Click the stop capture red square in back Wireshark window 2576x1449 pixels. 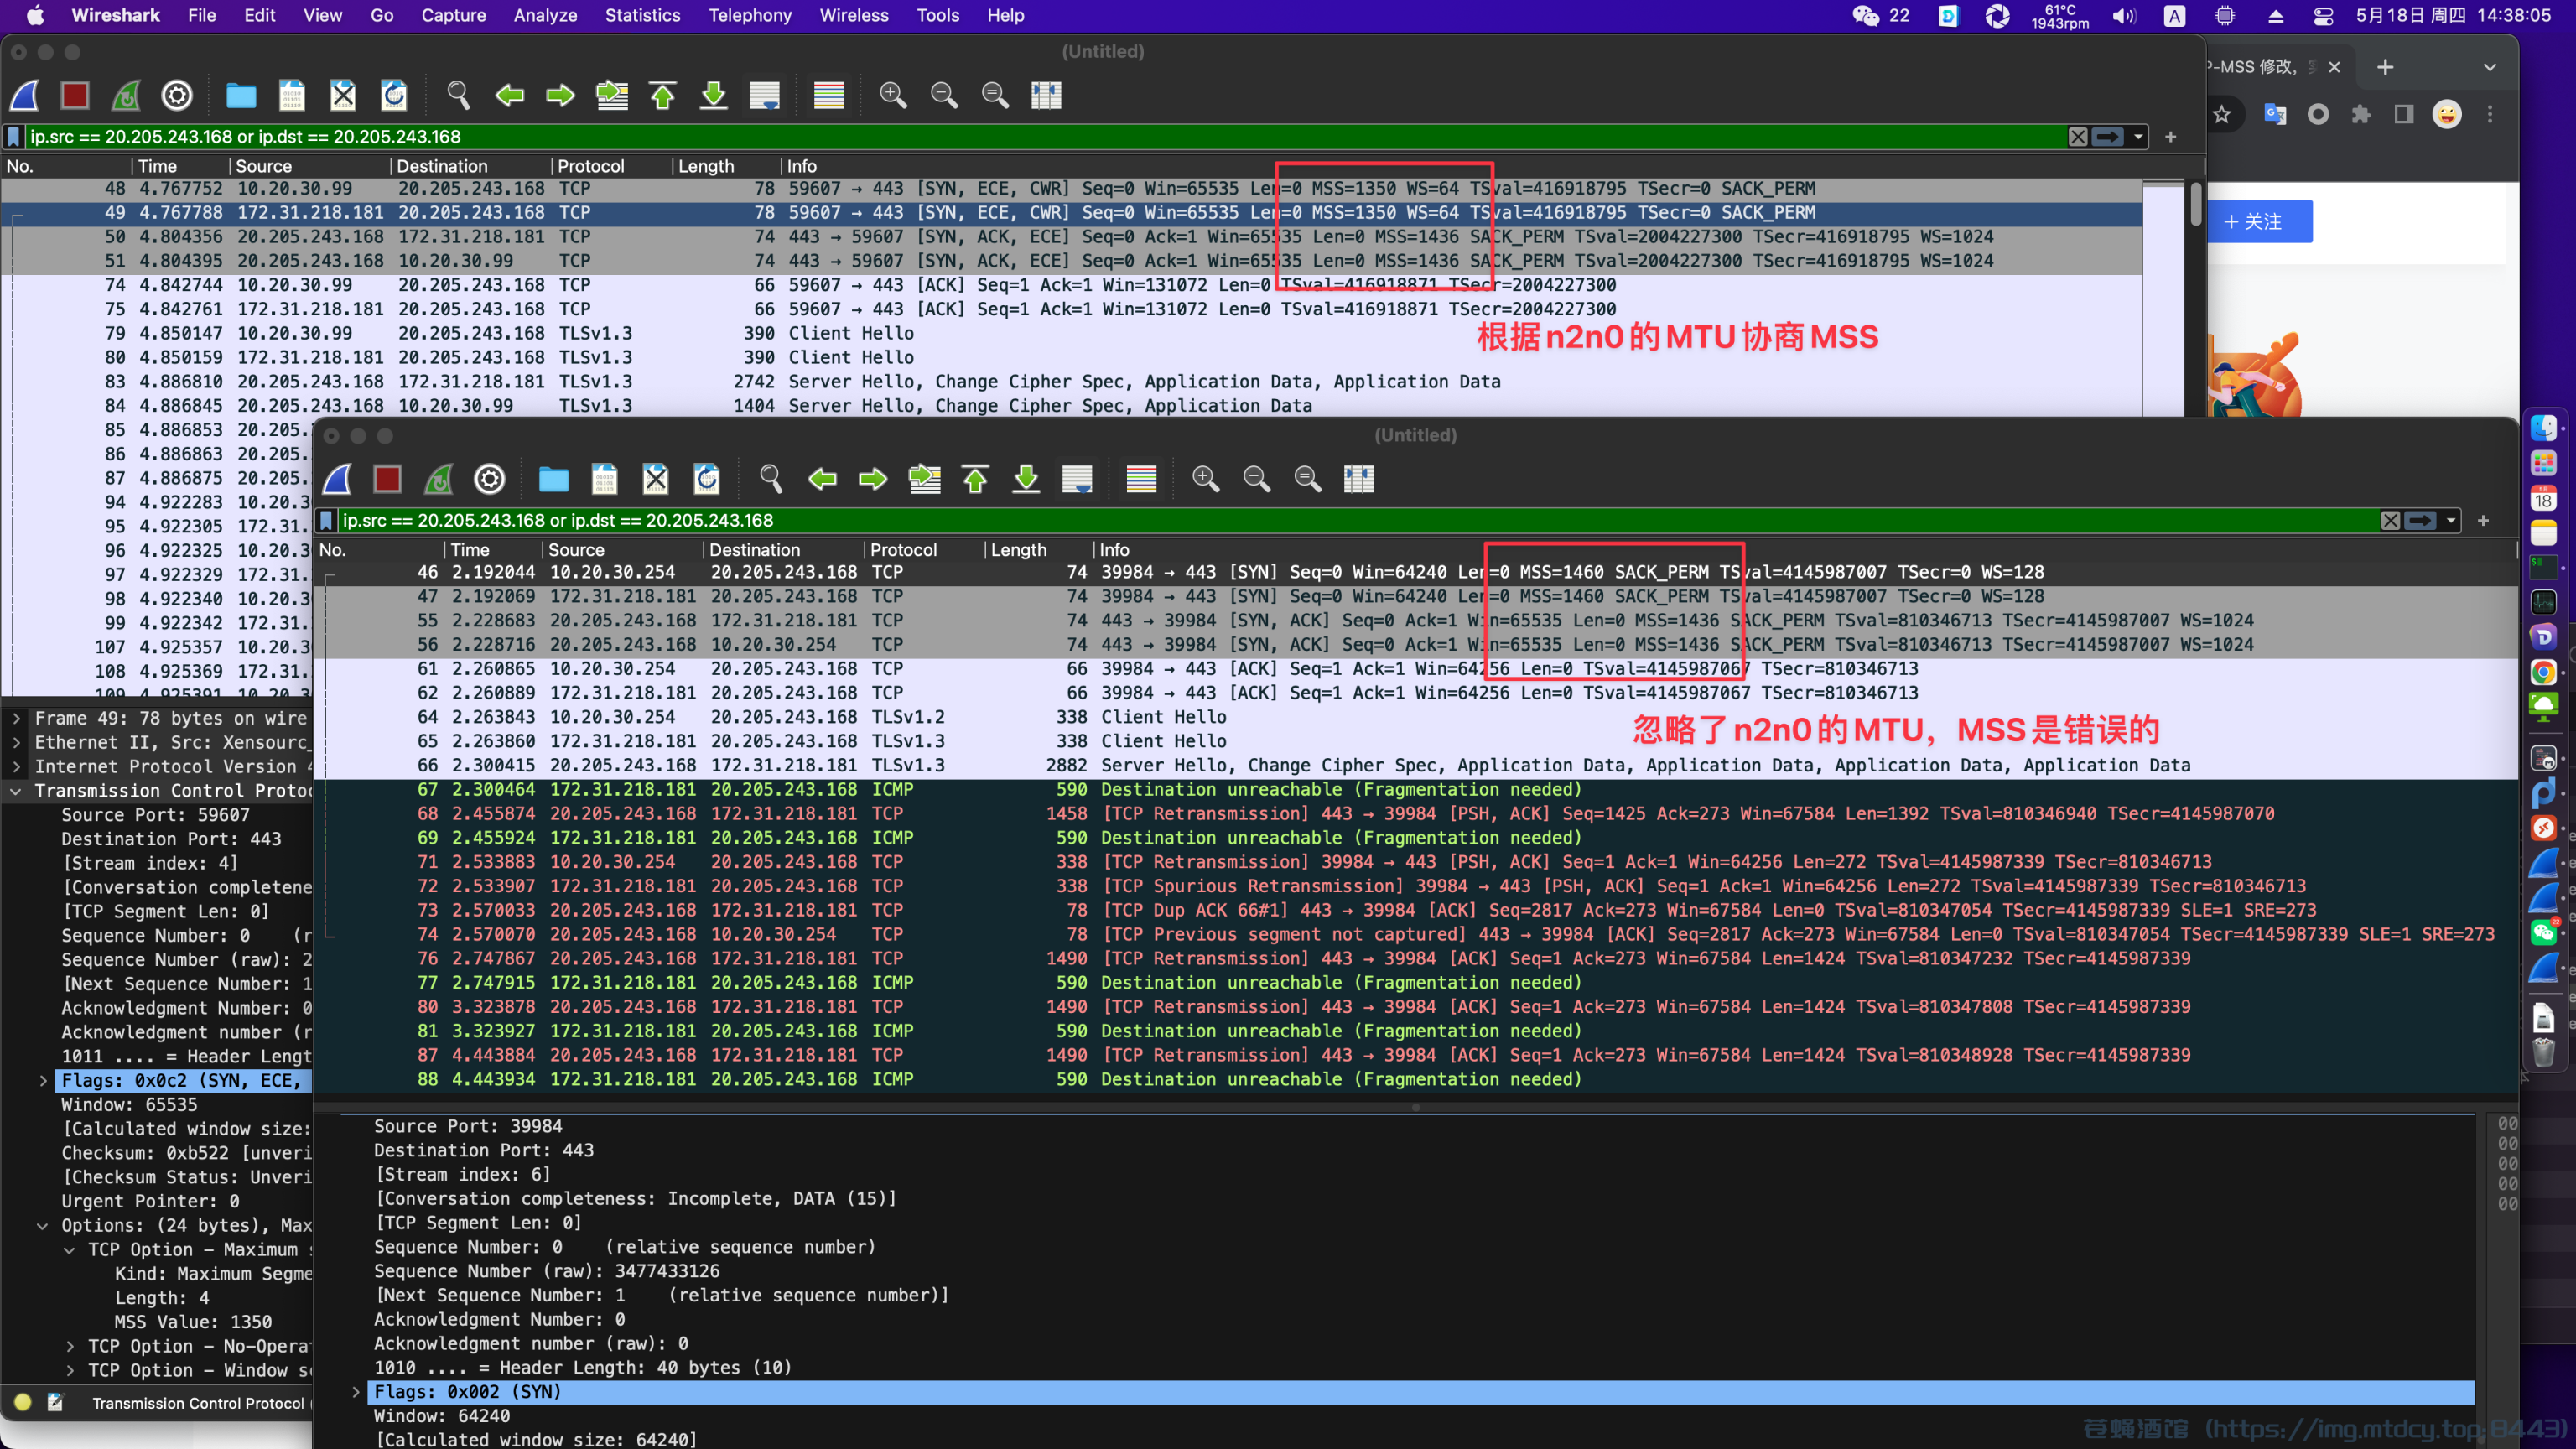75,95
